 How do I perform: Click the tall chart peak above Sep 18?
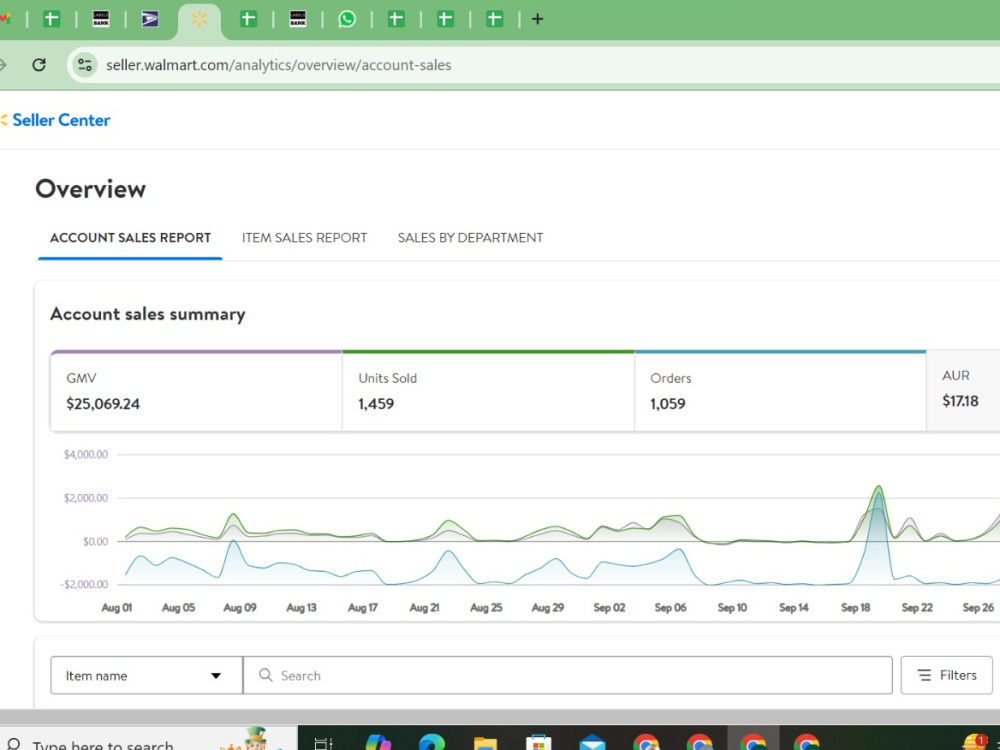(879, 488)
